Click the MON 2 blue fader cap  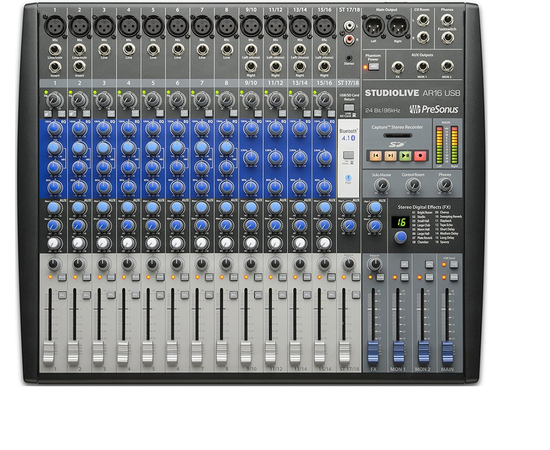click(423, 352)
